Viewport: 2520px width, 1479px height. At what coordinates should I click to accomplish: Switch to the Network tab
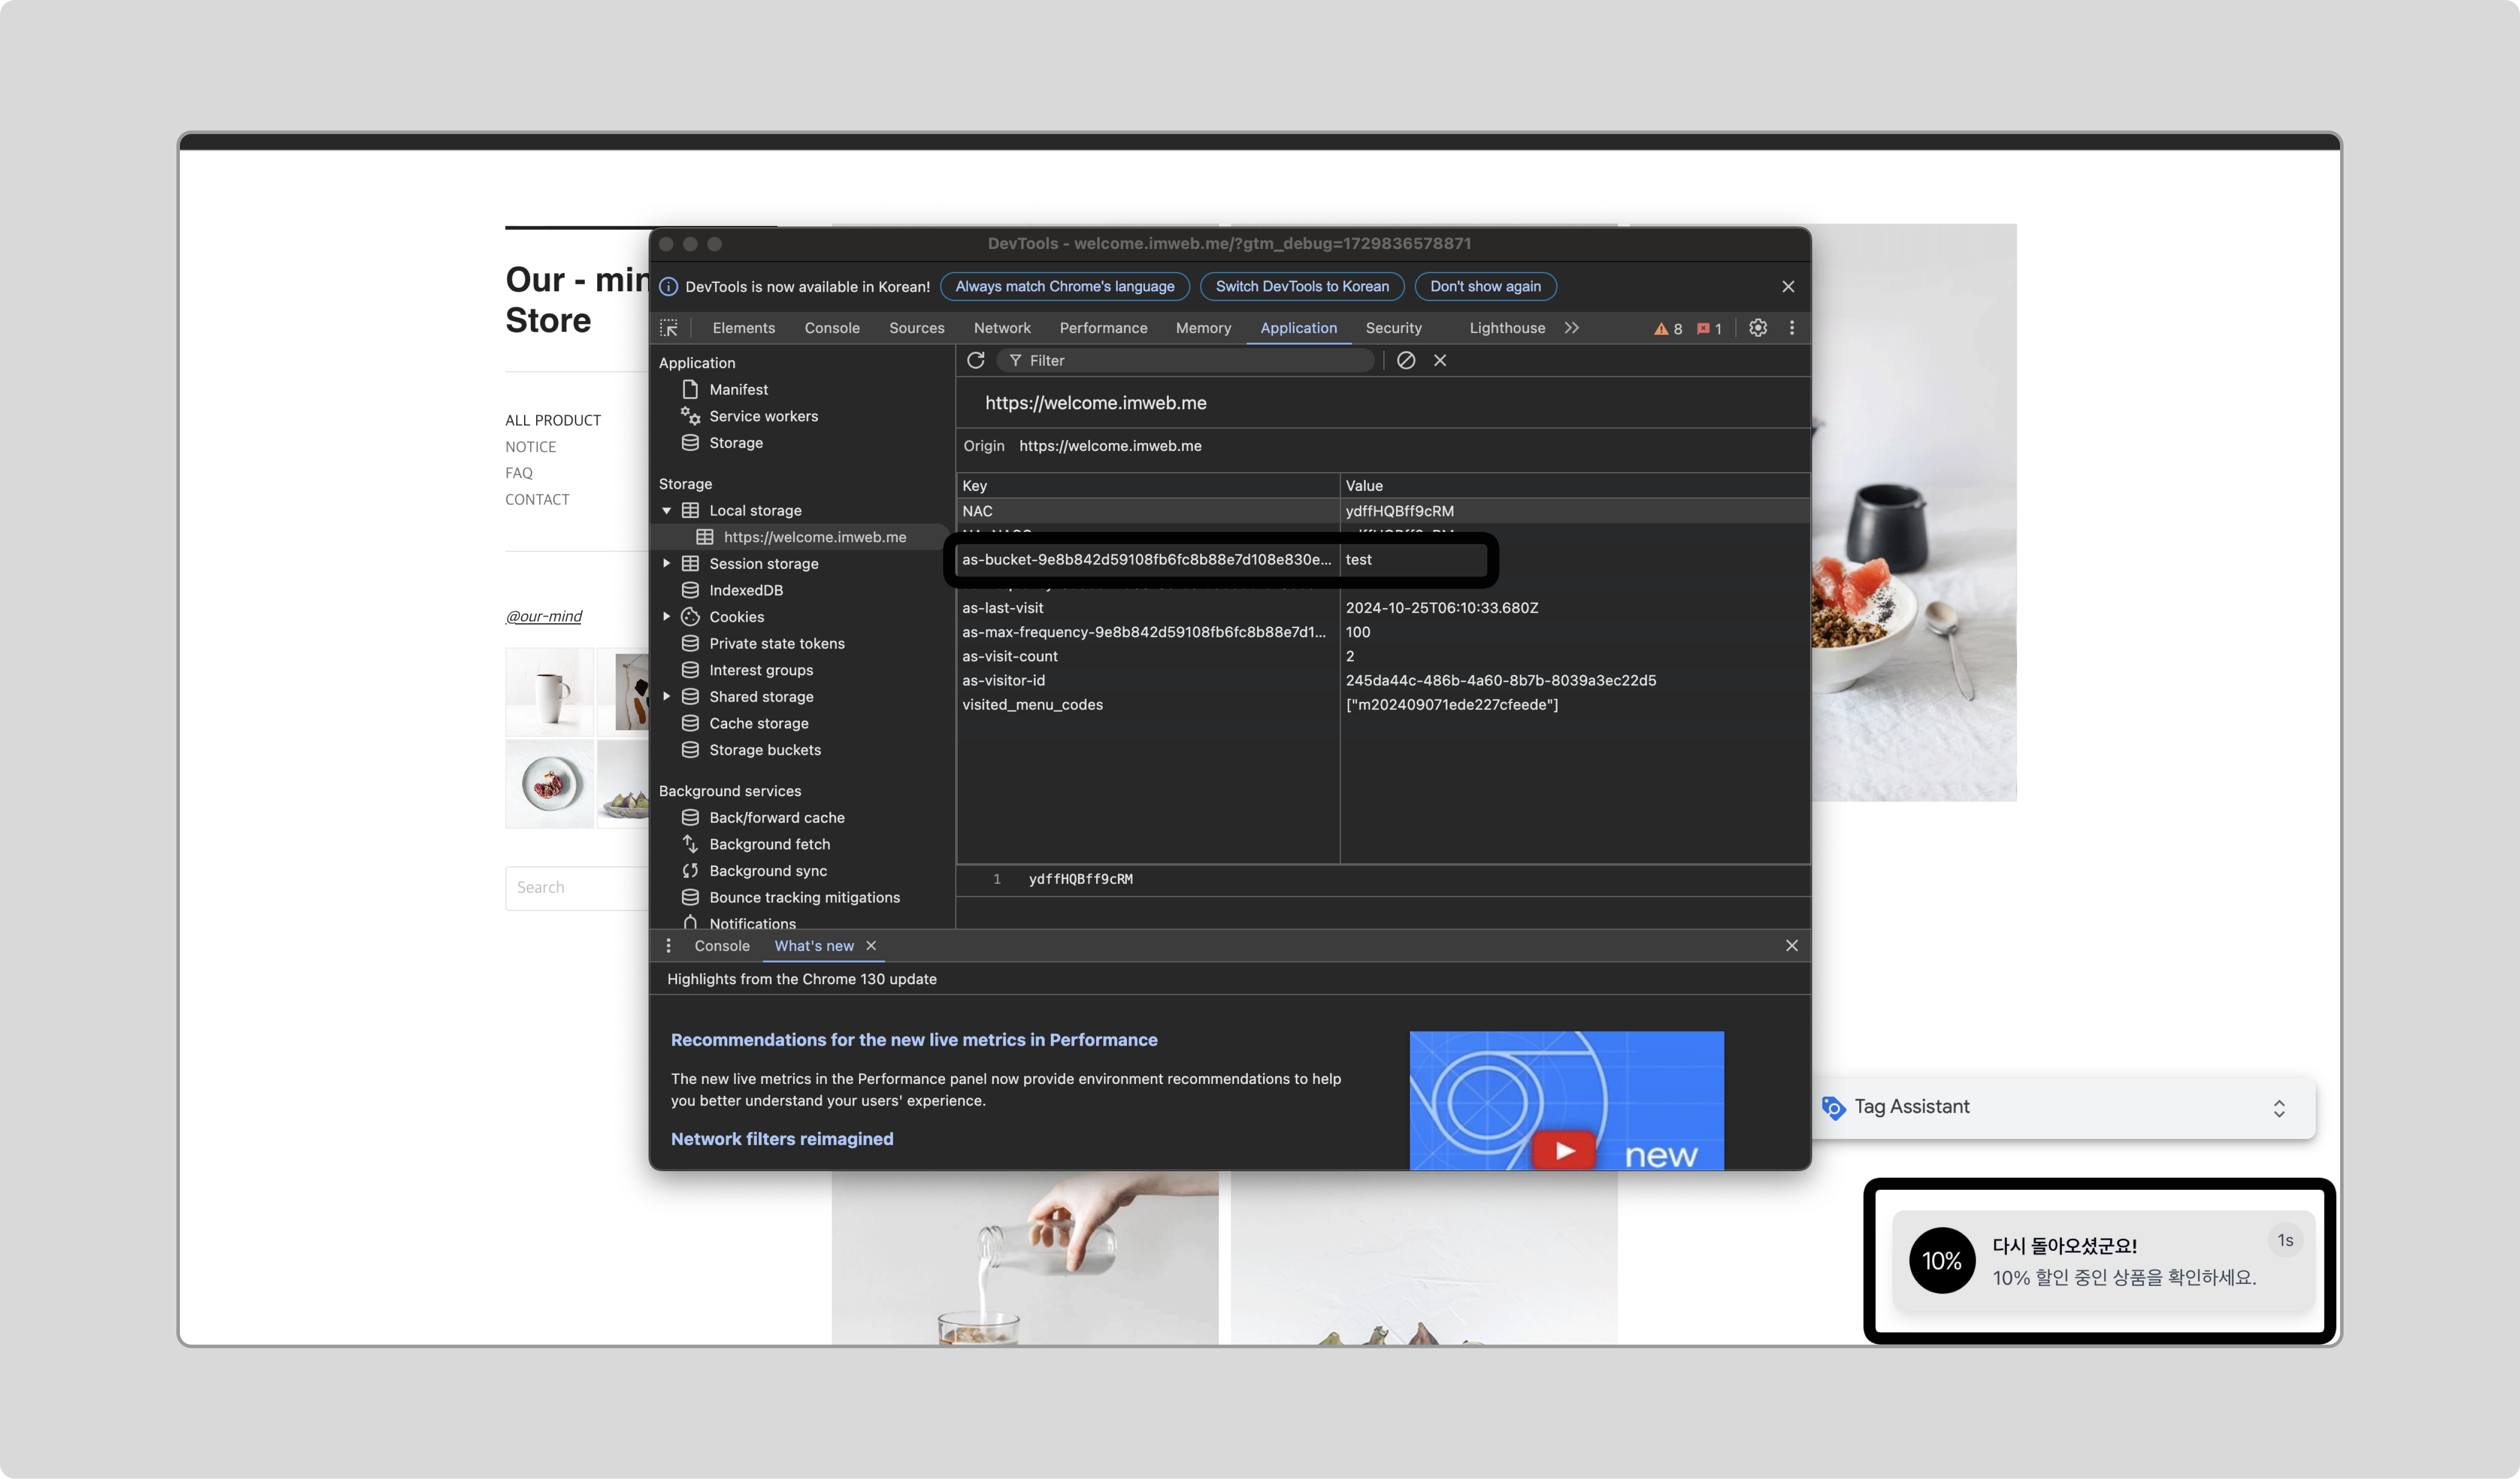(x=1002, y=328)
